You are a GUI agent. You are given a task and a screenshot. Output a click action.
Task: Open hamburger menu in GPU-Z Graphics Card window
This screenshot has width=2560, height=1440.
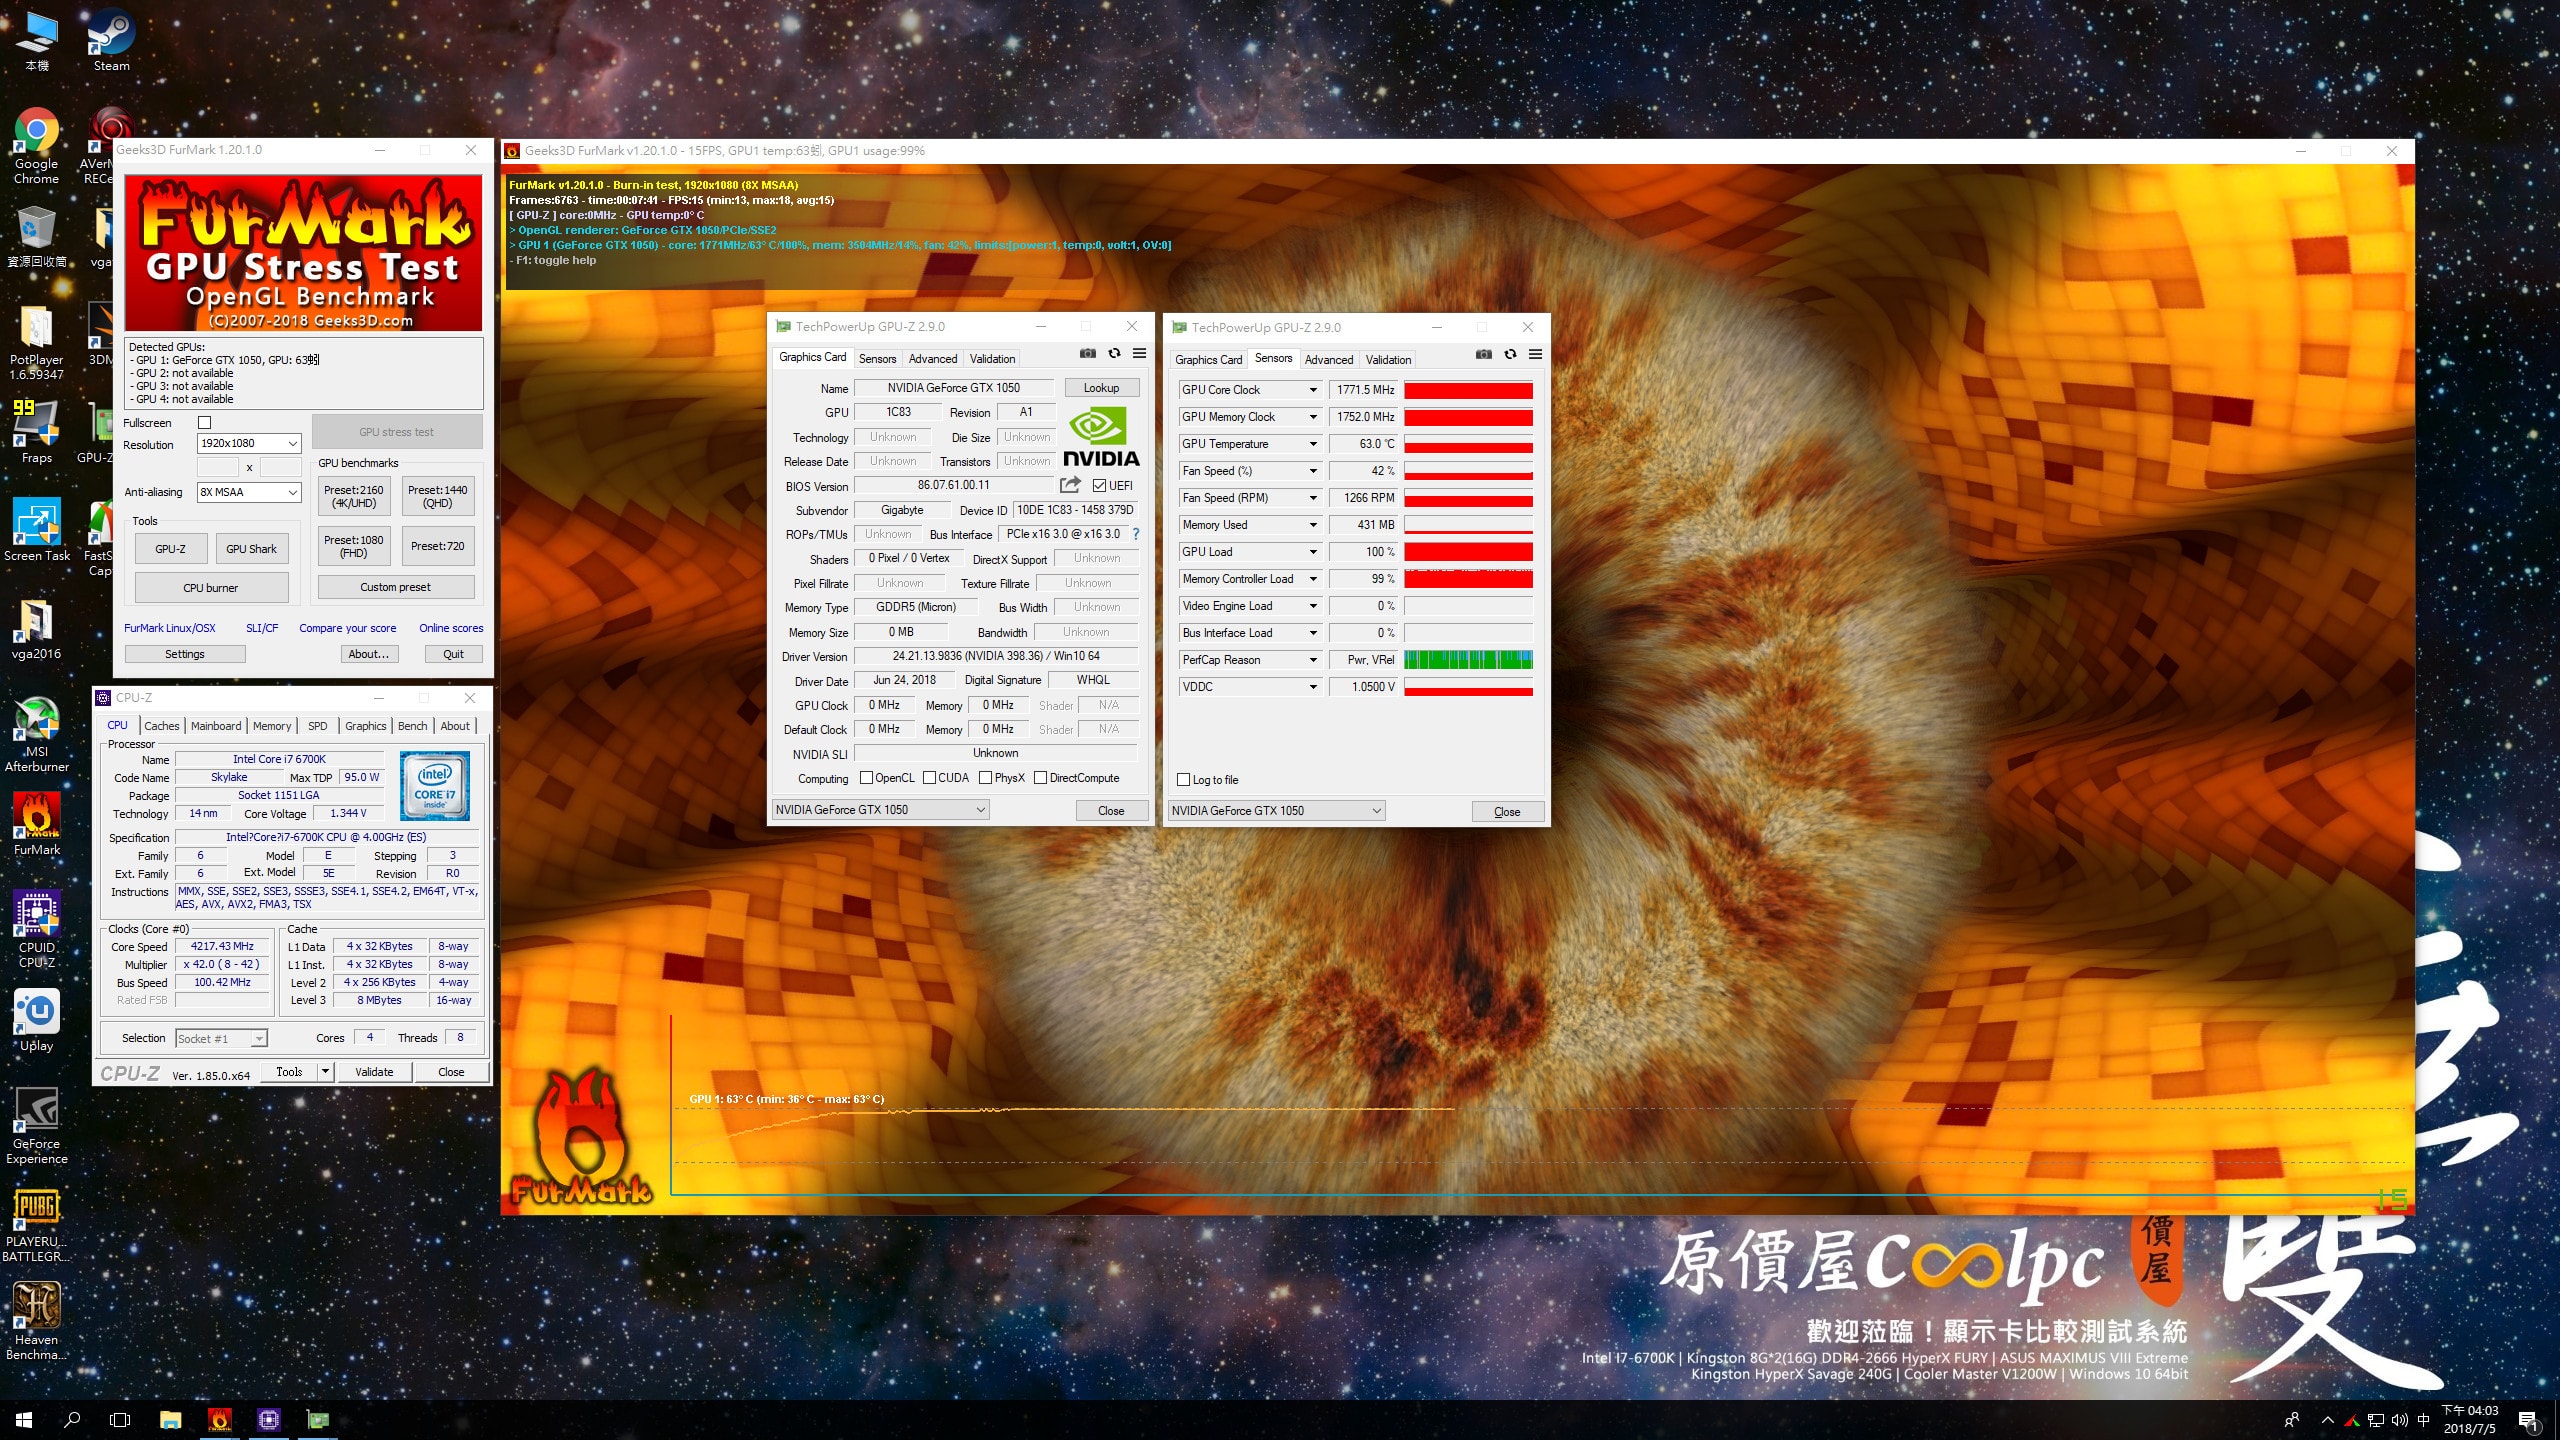[x=1139, y=353]
